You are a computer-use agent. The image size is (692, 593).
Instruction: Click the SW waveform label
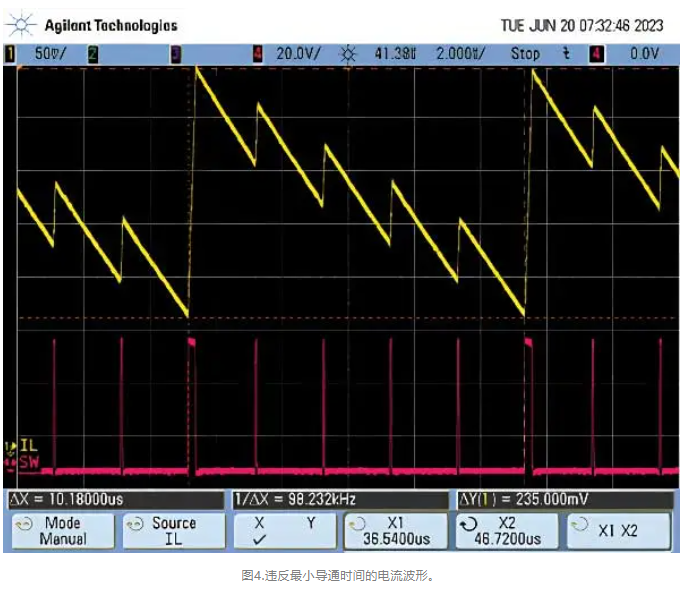tap(27, 461)
